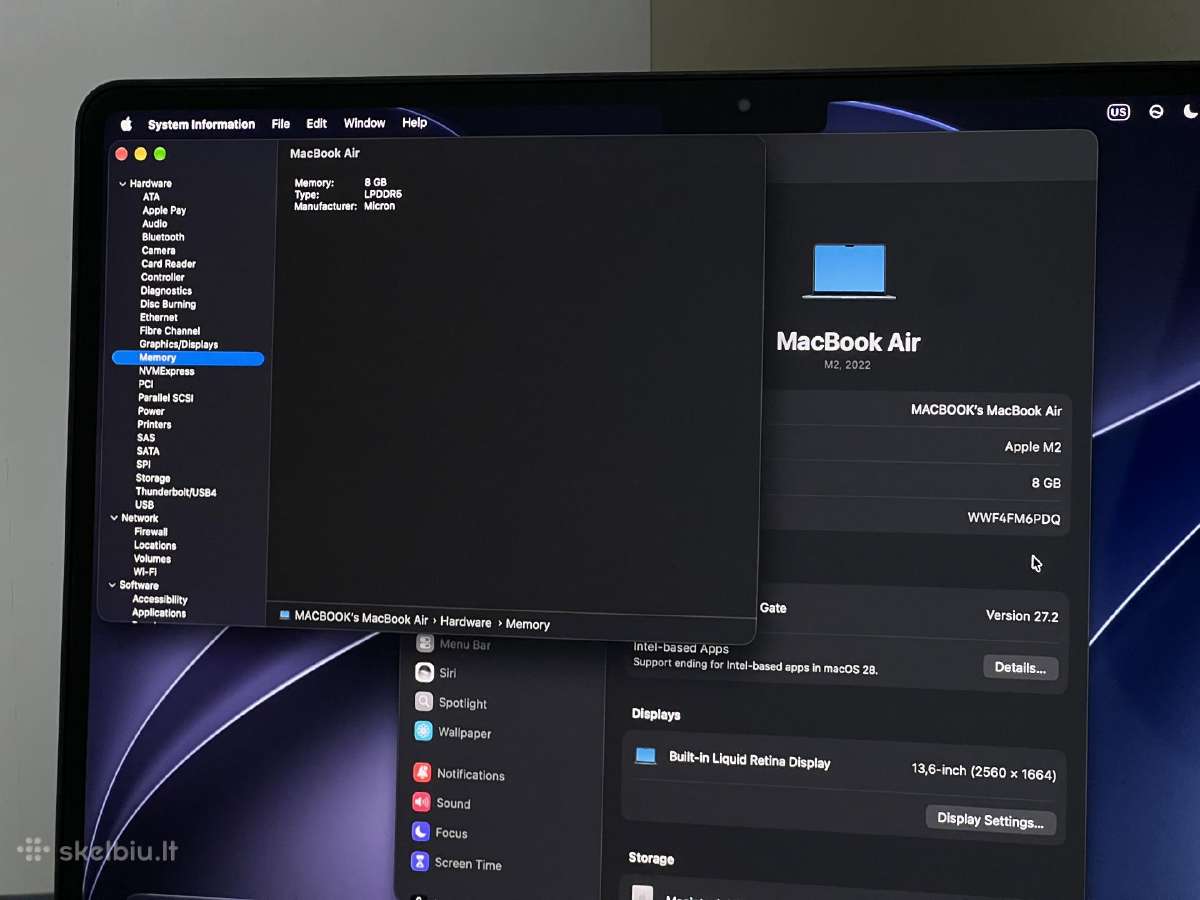Click Hardware in the path bar
1200x900 pixels.
(x=465, y=622)
